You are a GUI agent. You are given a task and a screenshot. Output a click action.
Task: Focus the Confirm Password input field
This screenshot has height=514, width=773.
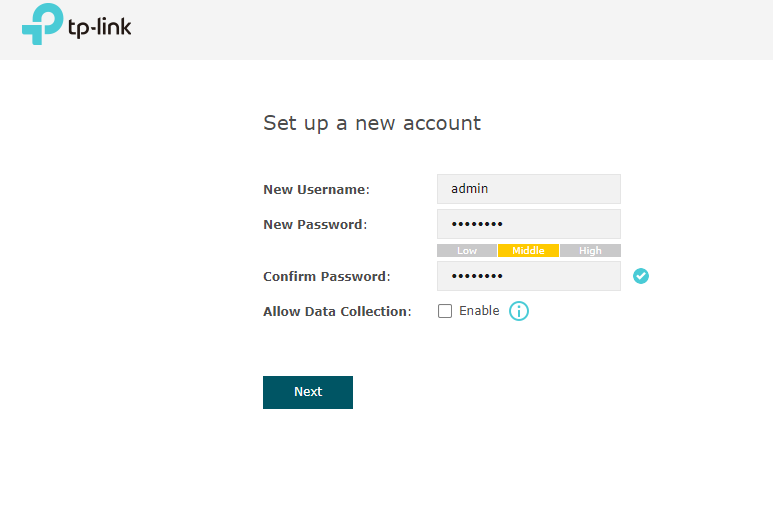(528, 276)
